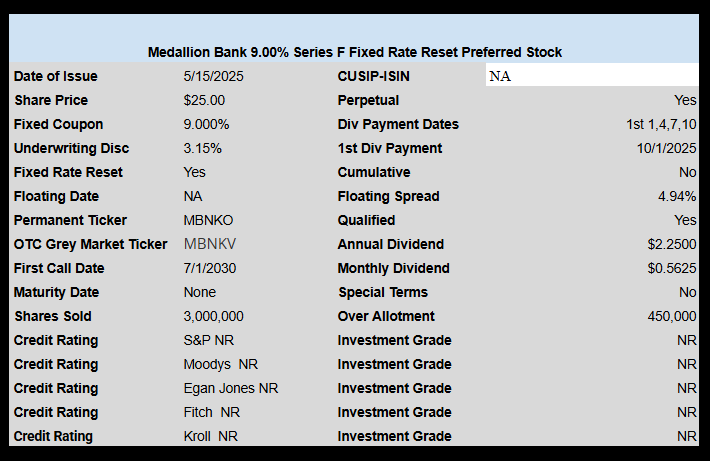Select the Monthly Dividend $0.5625 value
710x461 pixels.
pos(672,268)
